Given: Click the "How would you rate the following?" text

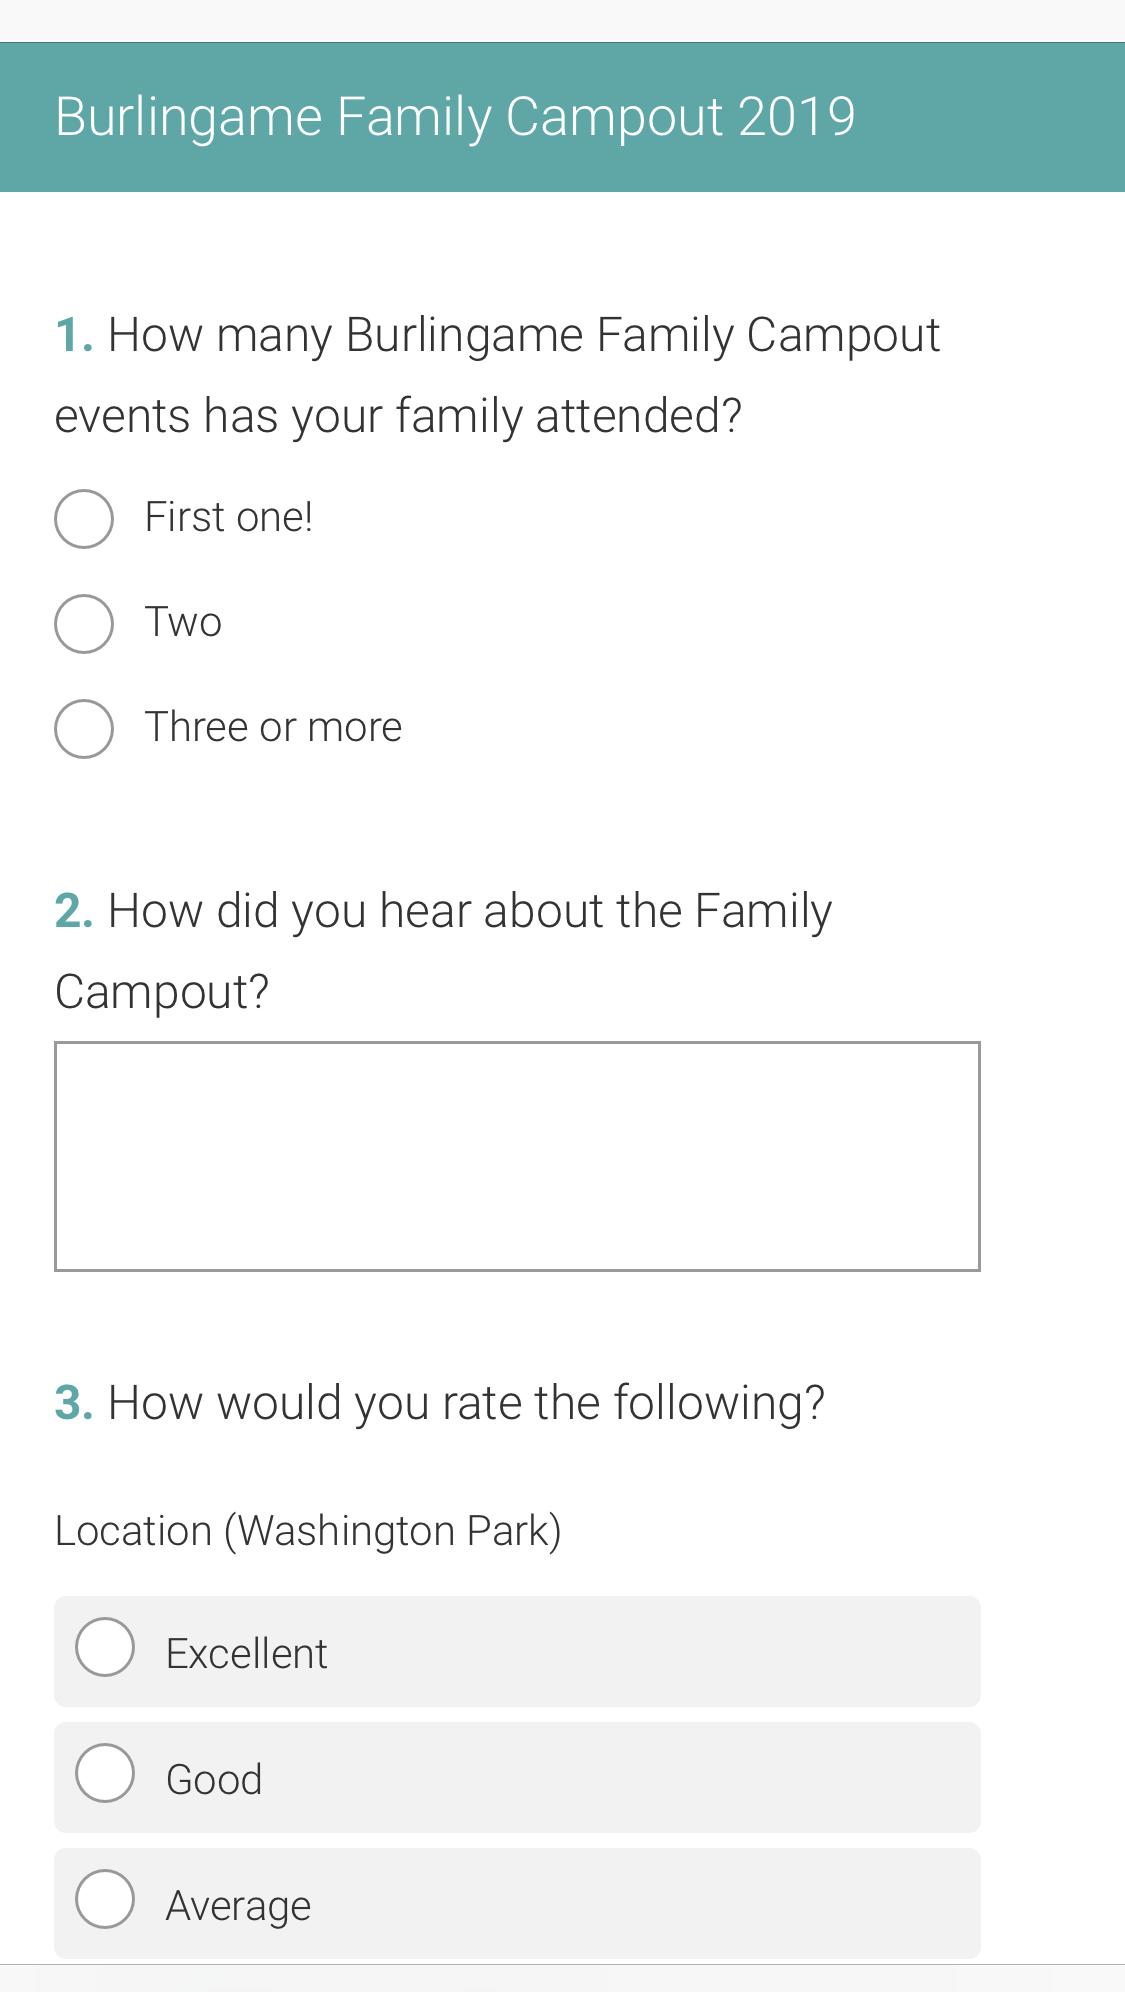Looking at the screenshot, I should coord(466,1403).
